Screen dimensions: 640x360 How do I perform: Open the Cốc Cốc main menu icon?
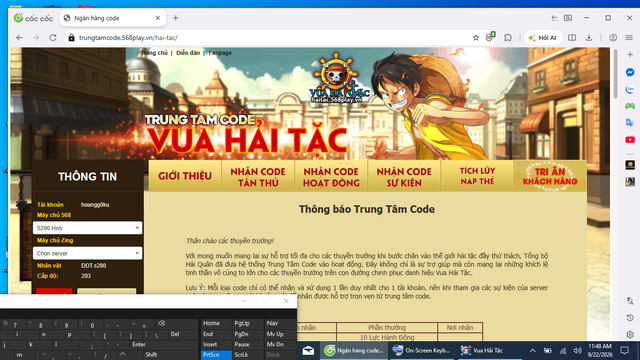[x=629, y=38]
